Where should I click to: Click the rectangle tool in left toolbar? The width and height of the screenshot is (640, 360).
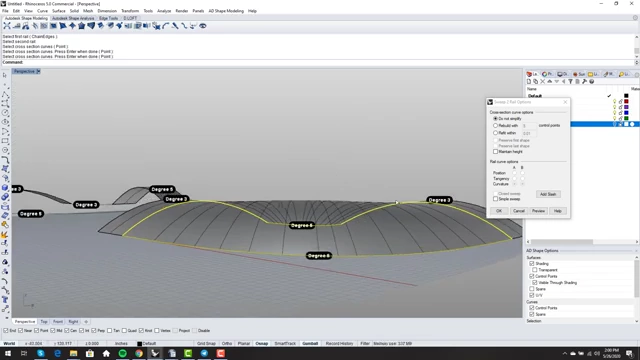tap(5, 141)
